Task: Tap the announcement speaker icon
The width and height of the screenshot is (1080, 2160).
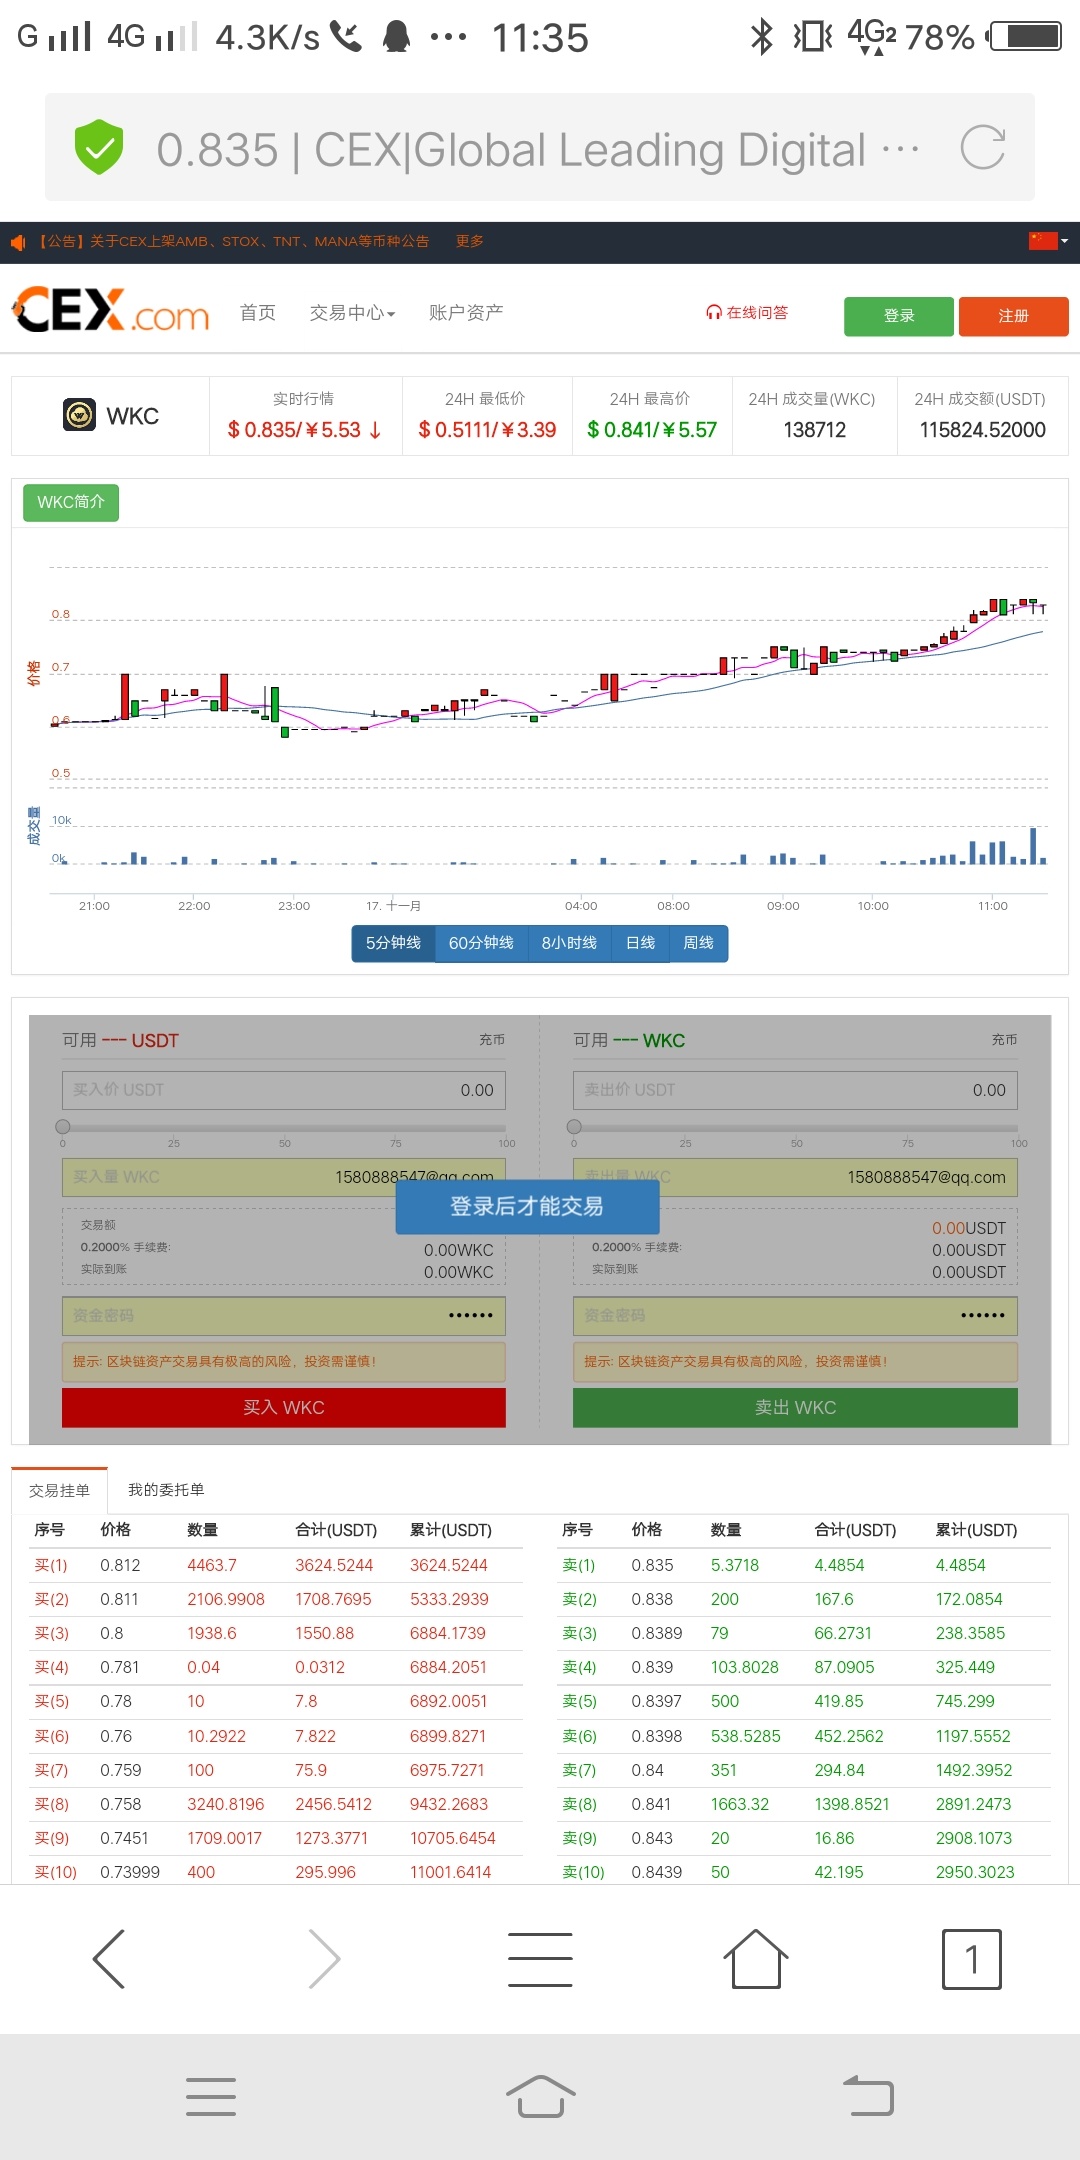Action: pyautogui.click(x=18, y=242)
